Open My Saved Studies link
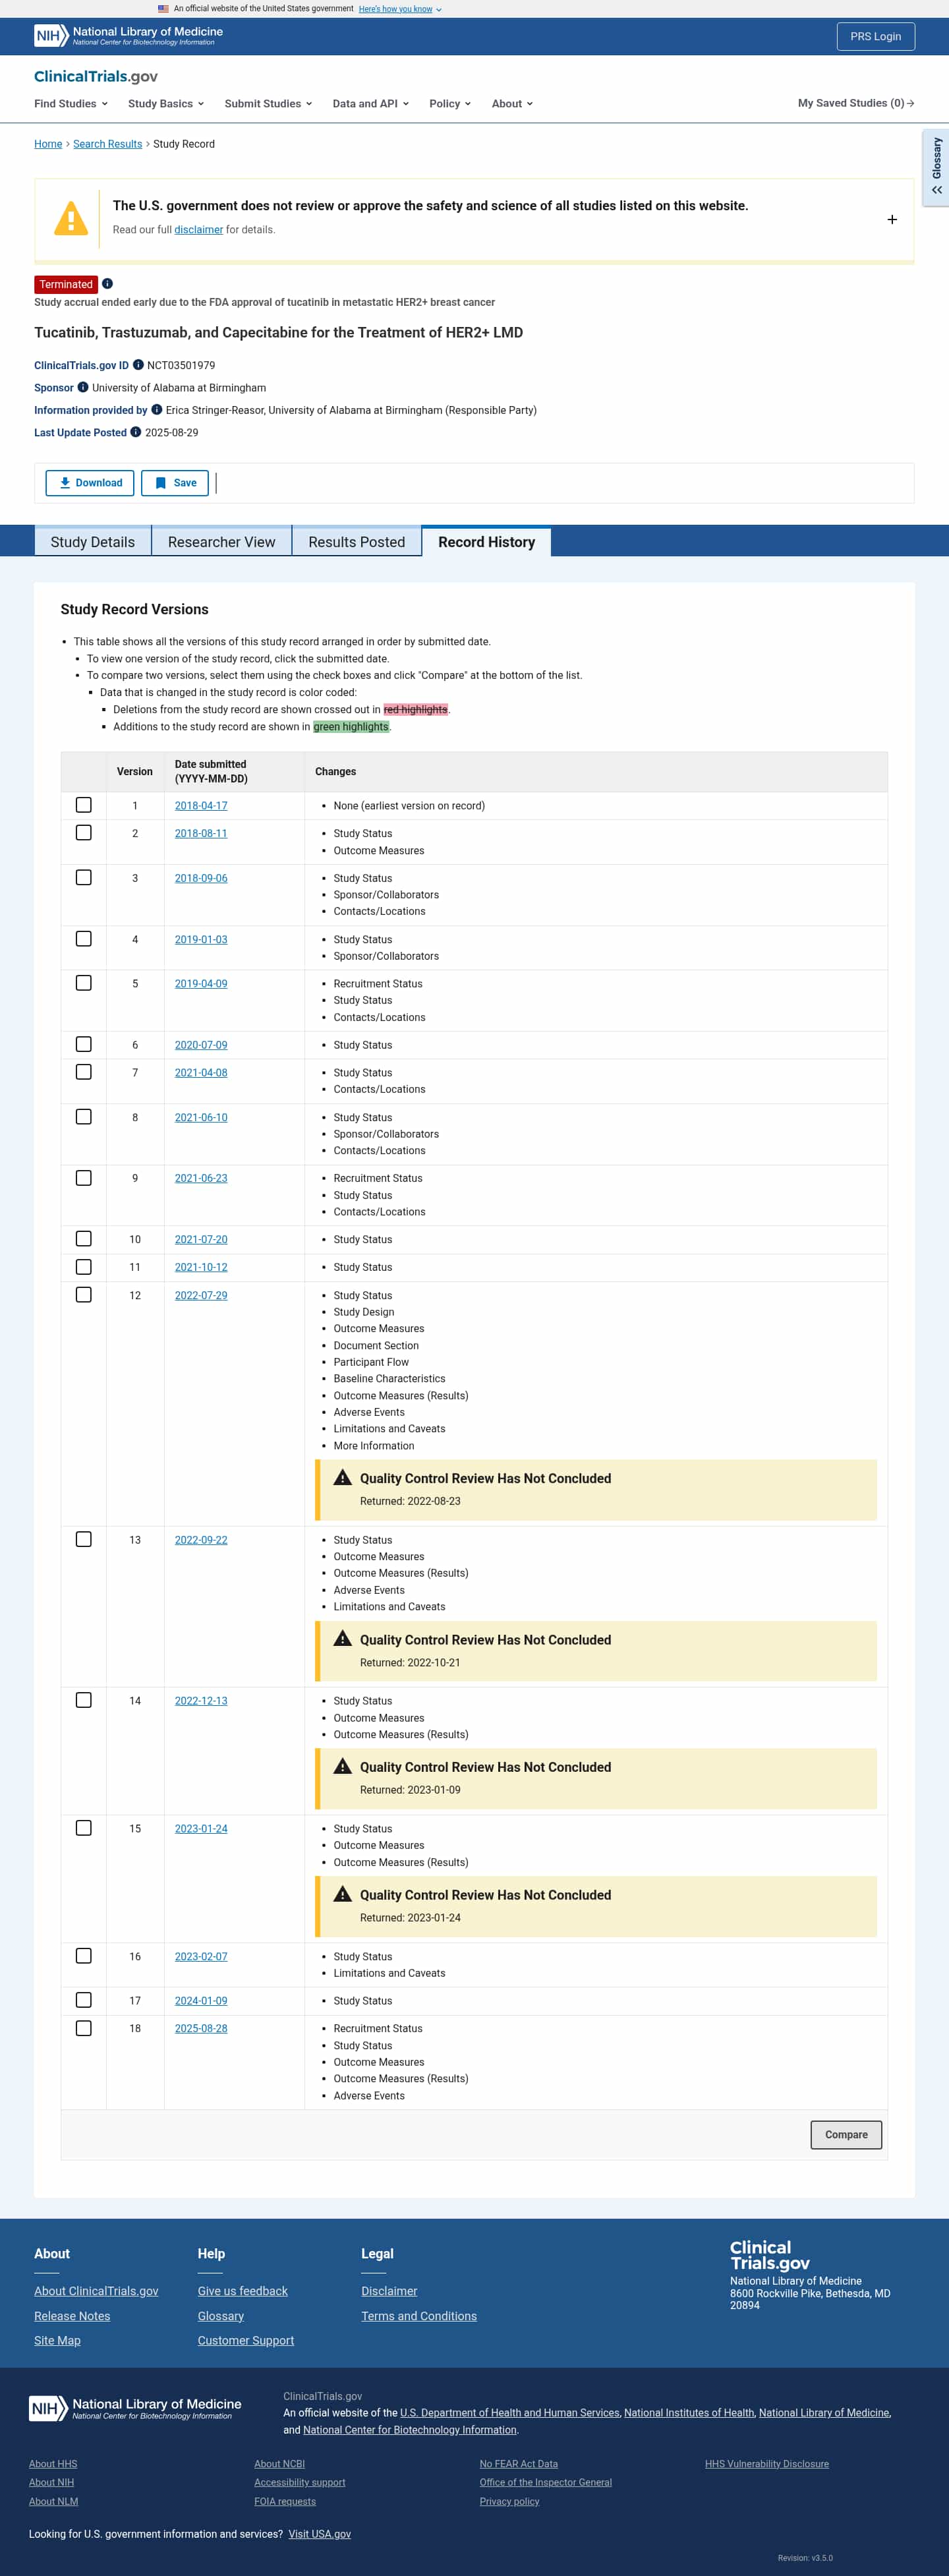 pos(856,103)
